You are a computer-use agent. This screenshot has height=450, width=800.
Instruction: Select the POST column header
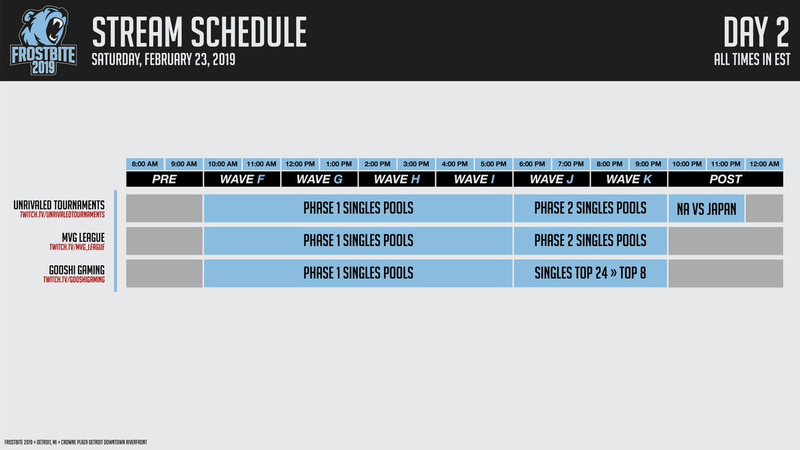click(726, 179)
